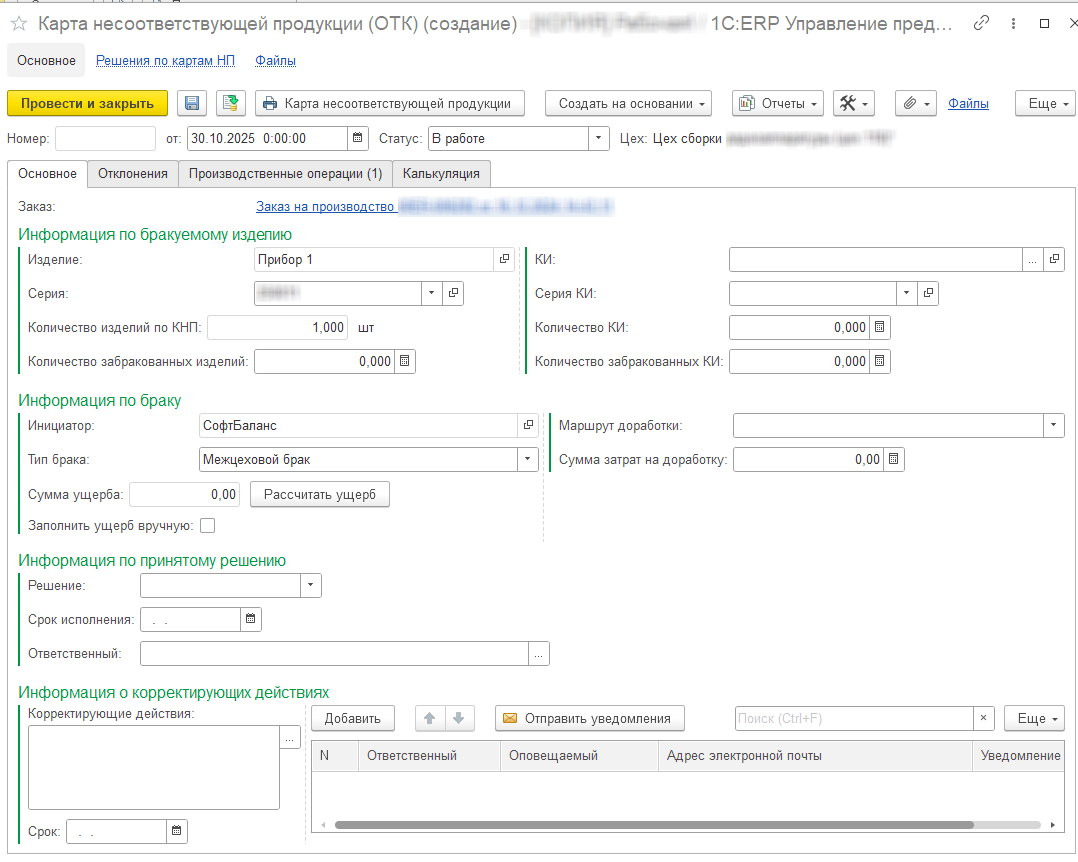Image resolution: width=1078 pixels, height=862 pixels.
Task: Open calculator for Количество забракованных изделий
Action: pos(405,362)
